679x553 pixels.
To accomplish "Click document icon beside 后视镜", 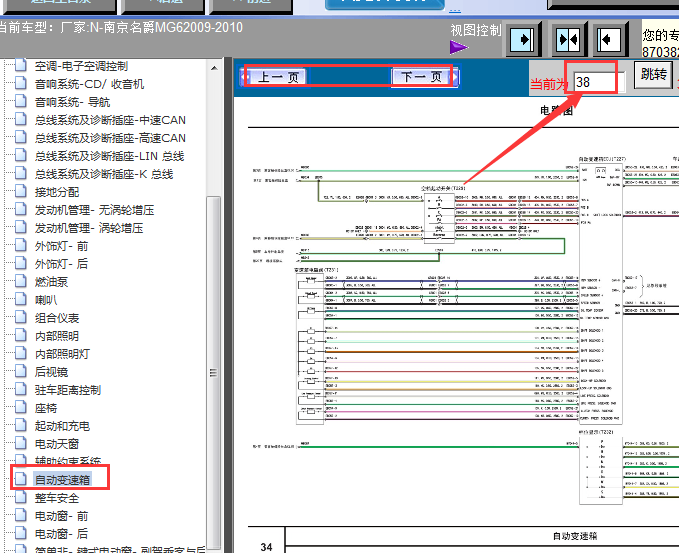I will (20, 371).
